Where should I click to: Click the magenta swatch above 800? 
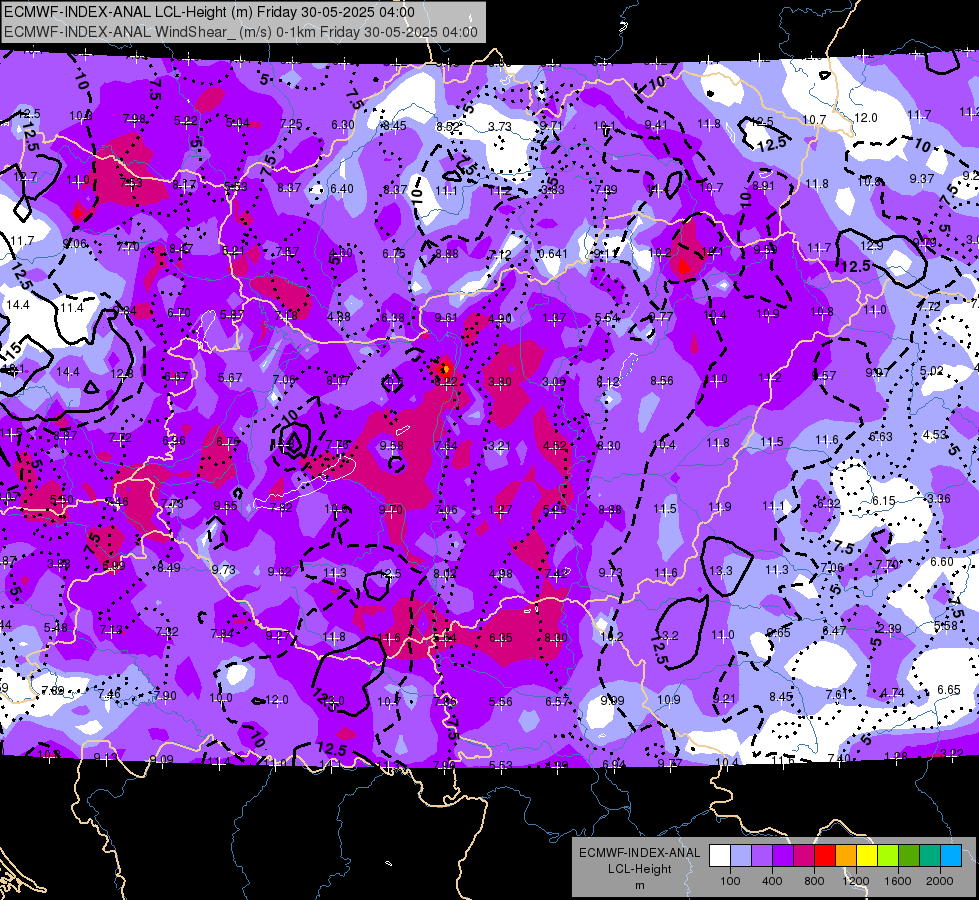[804, 856]
